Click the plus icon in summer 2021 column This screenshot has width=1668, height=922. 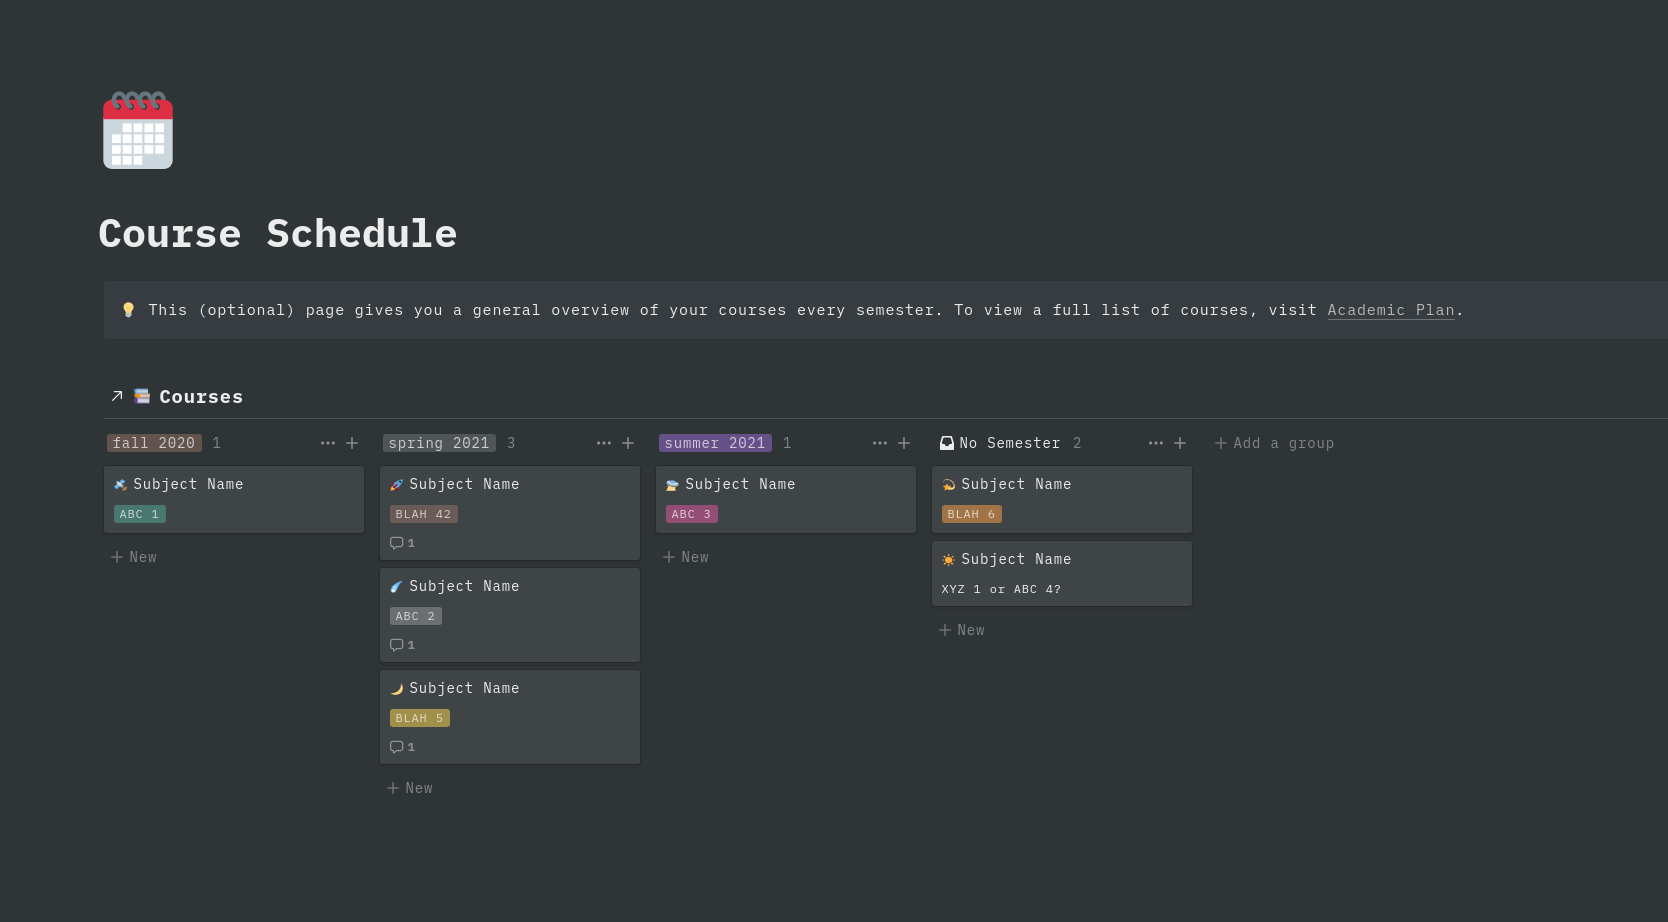point(904,443)
